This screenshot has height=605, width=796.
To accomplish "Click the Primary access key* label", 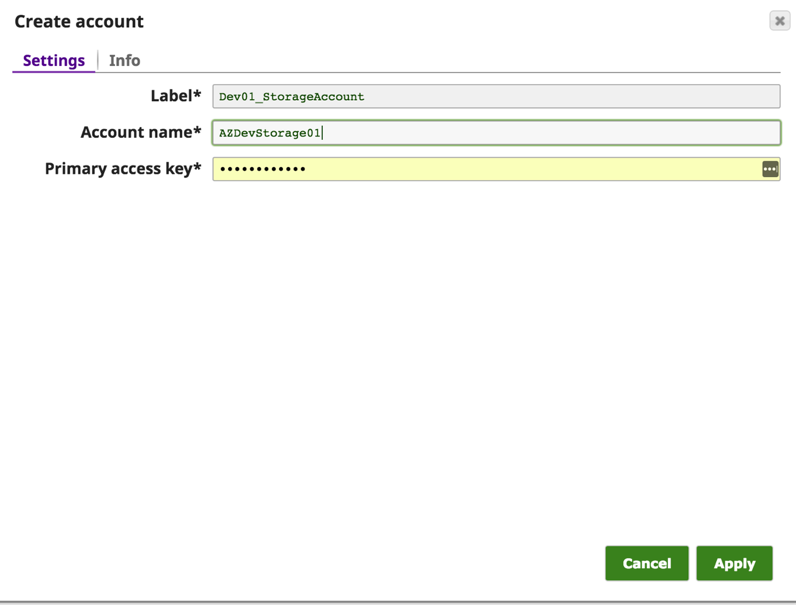I will pos(123,169).
